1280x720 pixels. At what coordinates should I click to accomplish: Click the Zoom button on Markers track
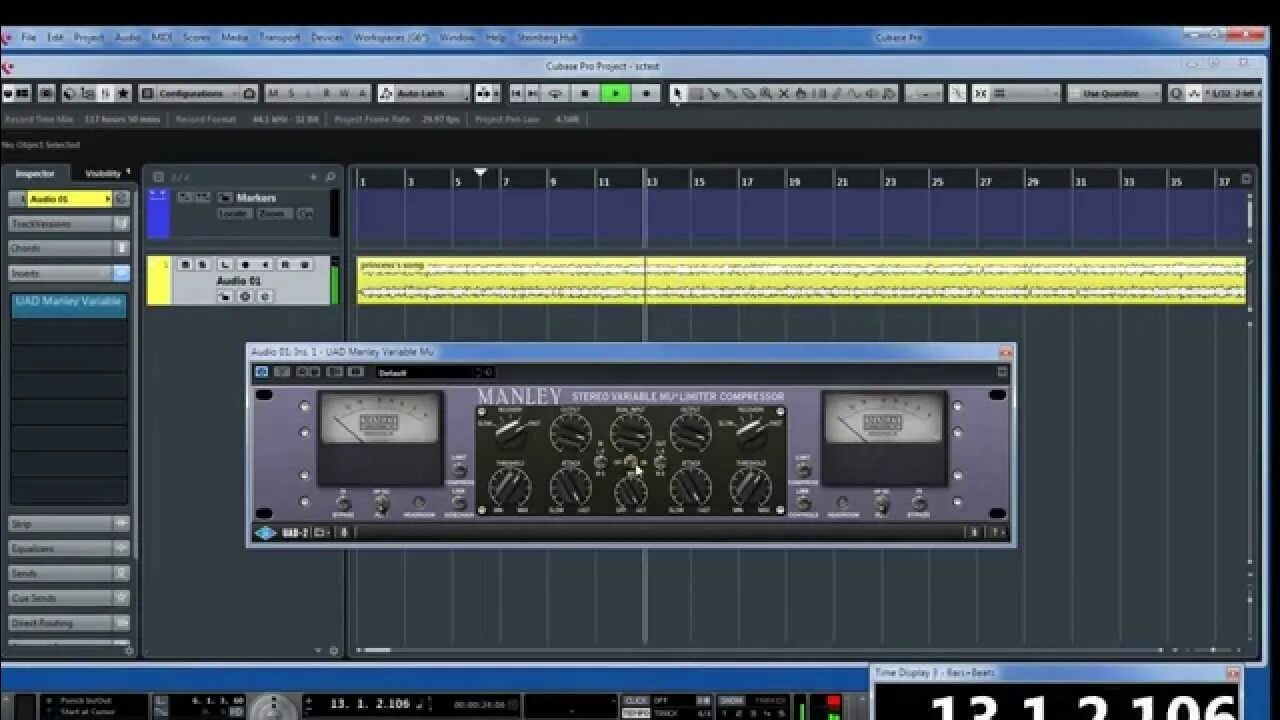[x=273, y=214]
